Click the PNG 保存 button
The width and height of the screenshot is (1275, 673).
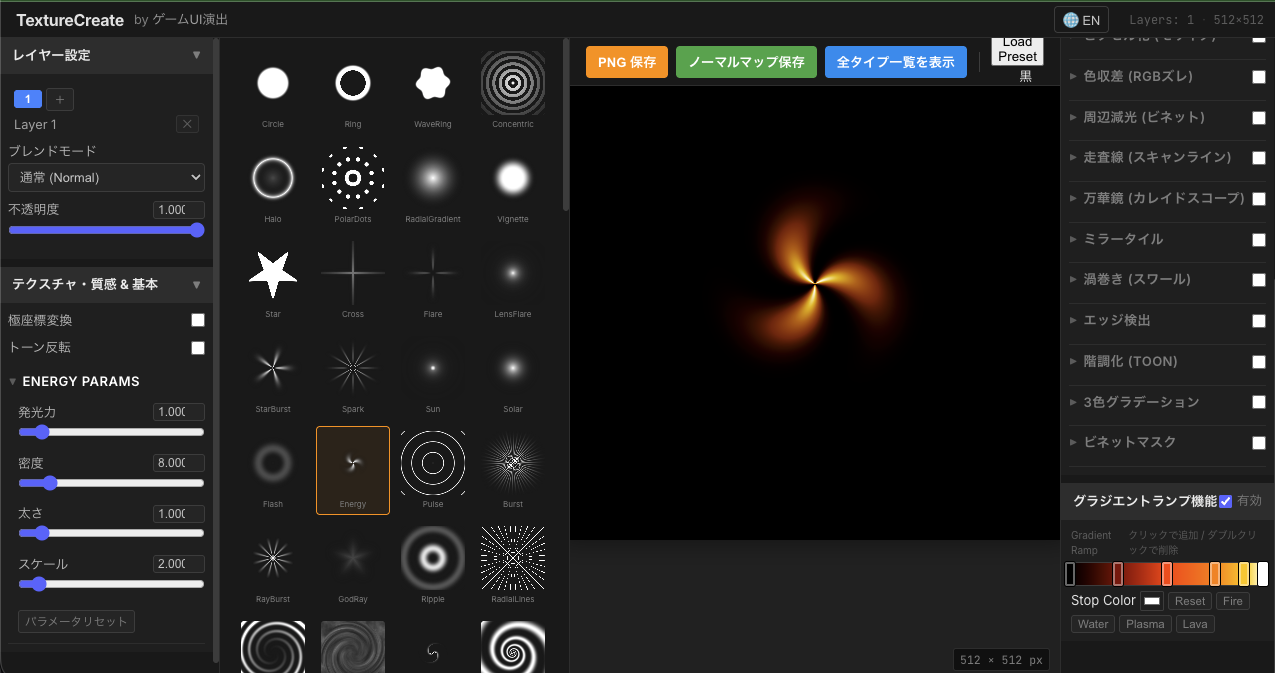tap(627, 62)
